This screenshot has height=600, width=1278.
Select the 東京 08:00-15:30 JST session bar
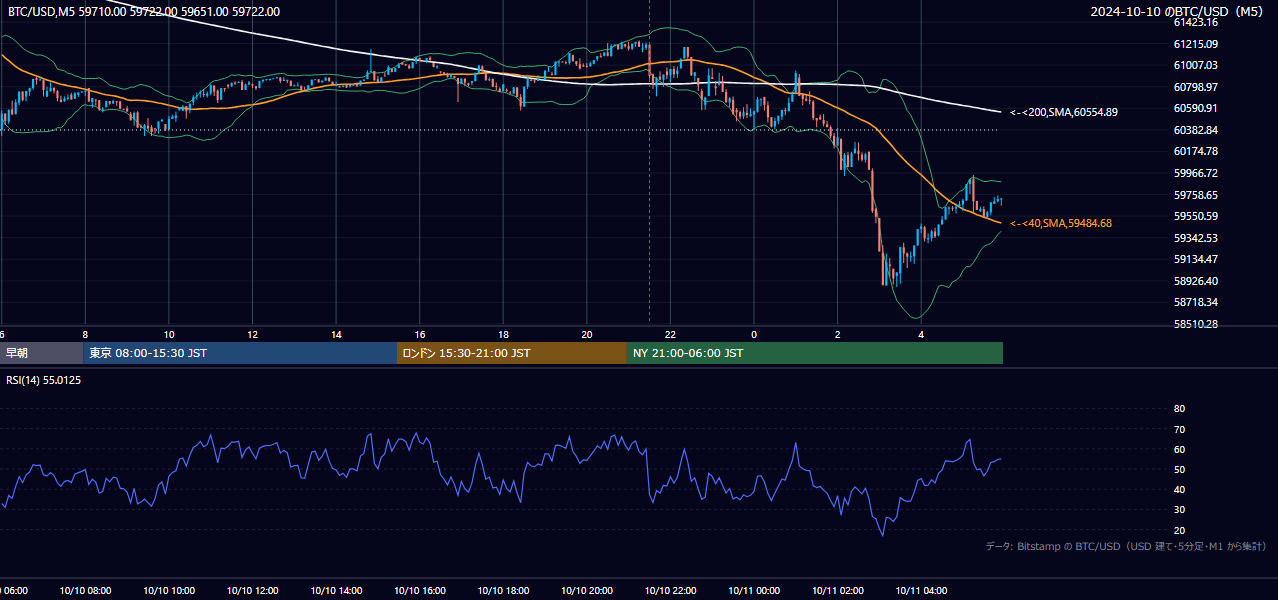tap(240, 353)
